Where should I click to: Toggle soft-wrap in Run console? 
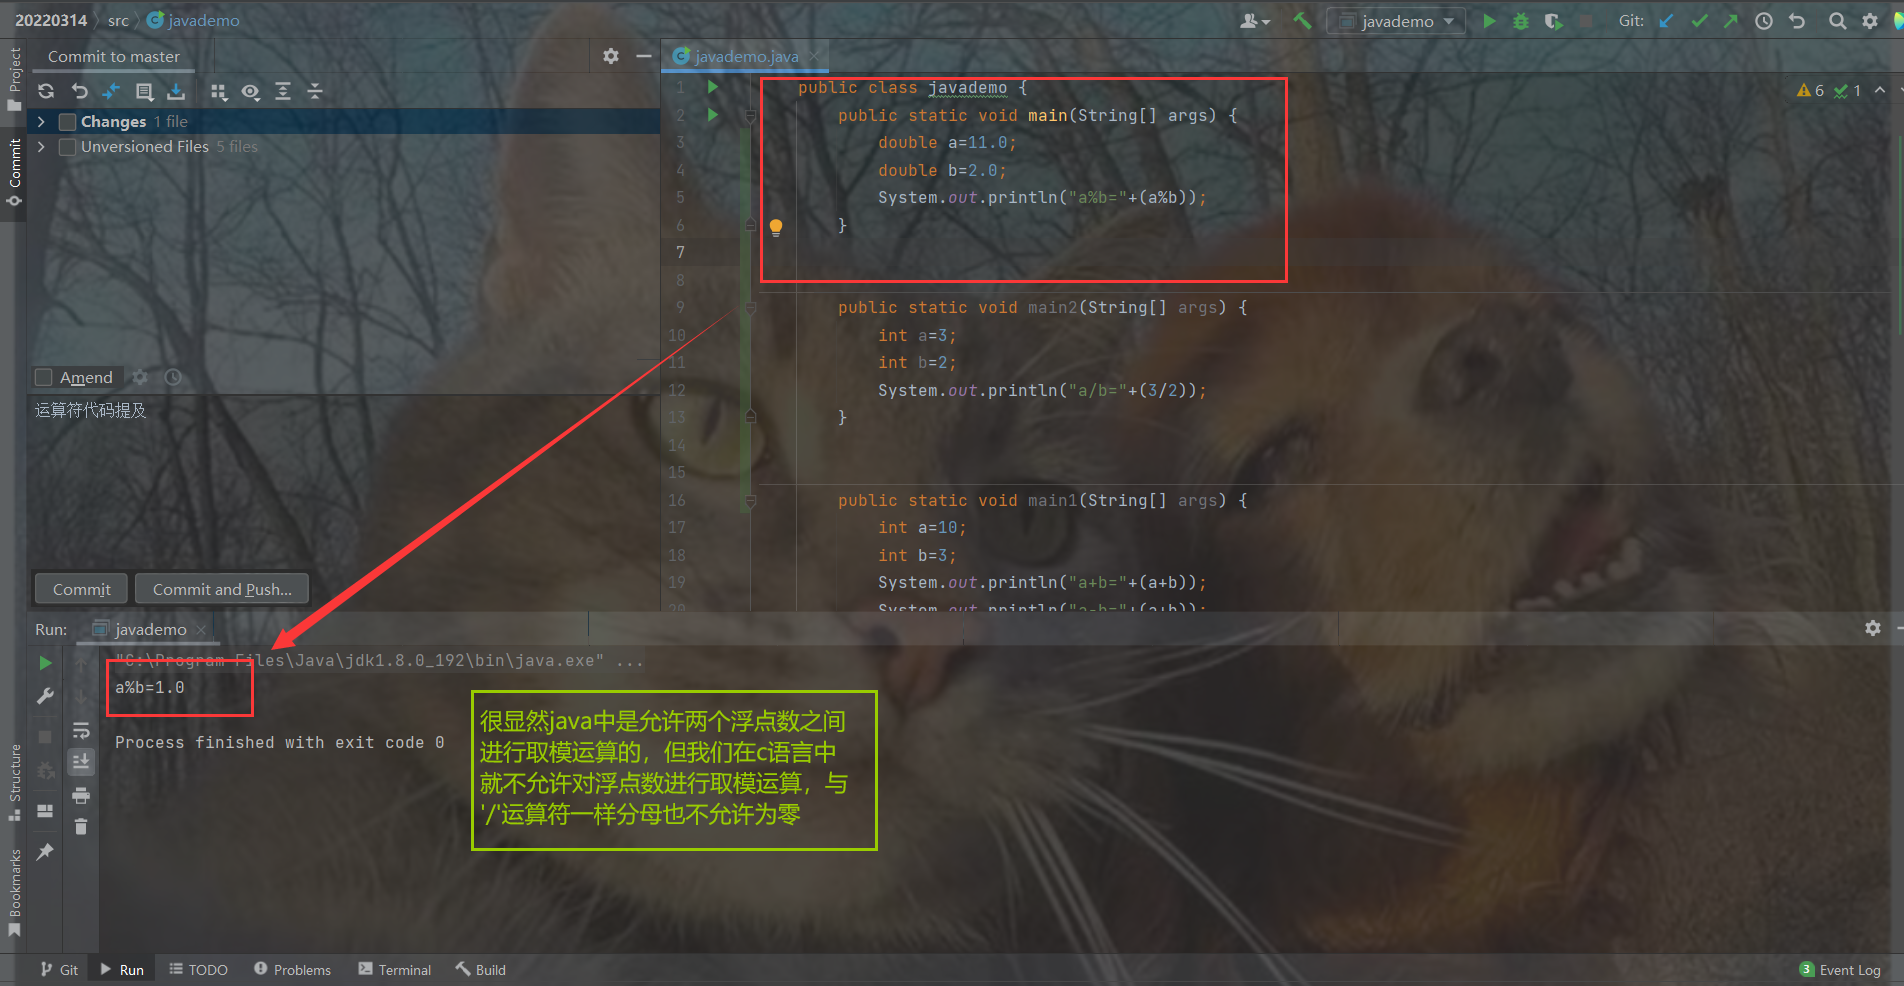tap(81, 730)
